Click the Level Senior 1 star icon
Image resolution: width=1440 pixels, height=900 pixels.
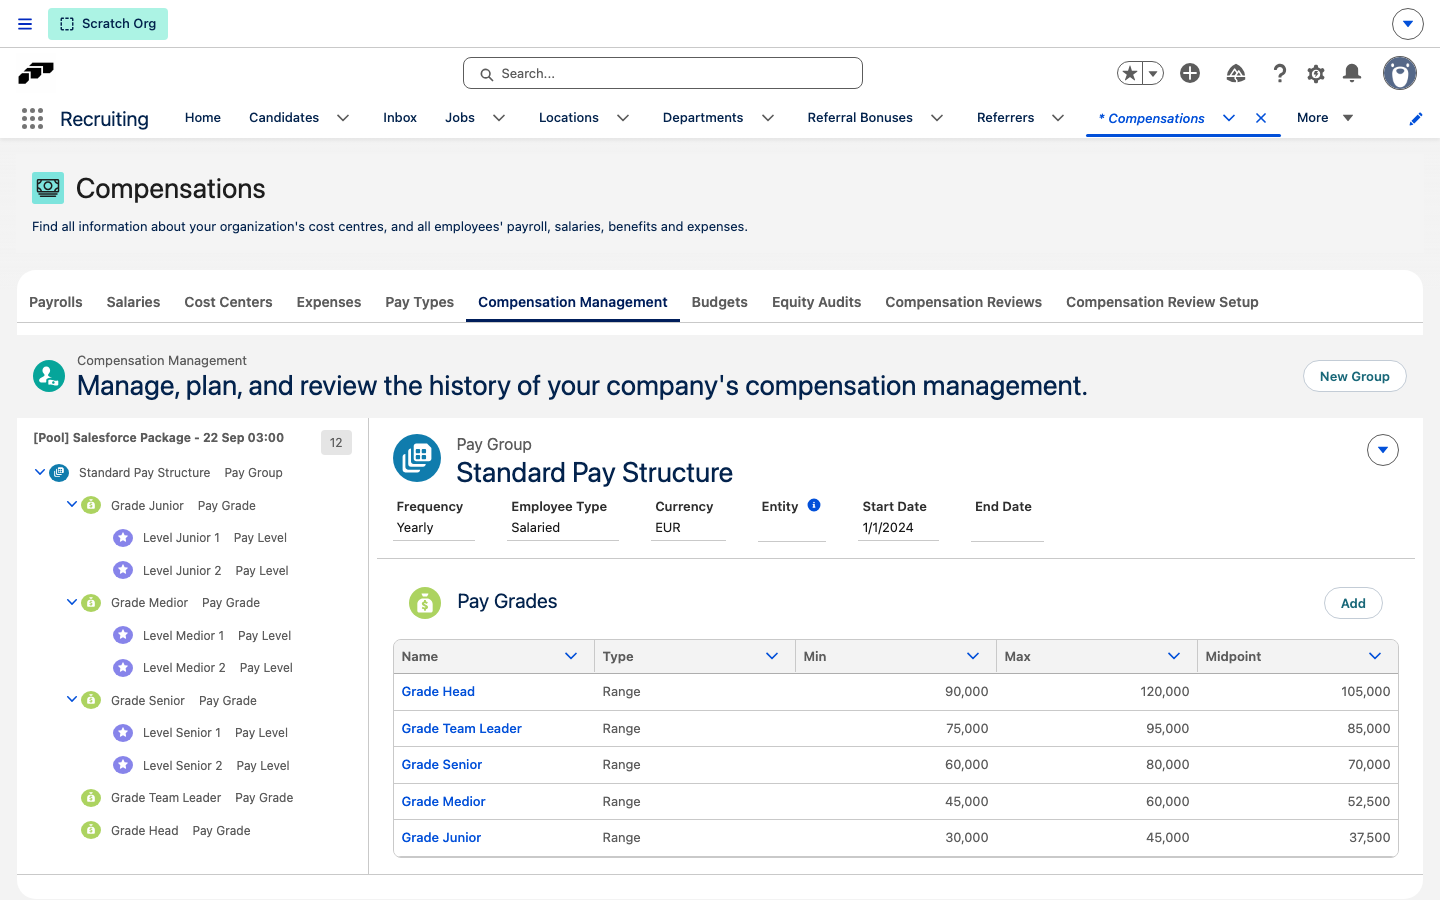123,733
